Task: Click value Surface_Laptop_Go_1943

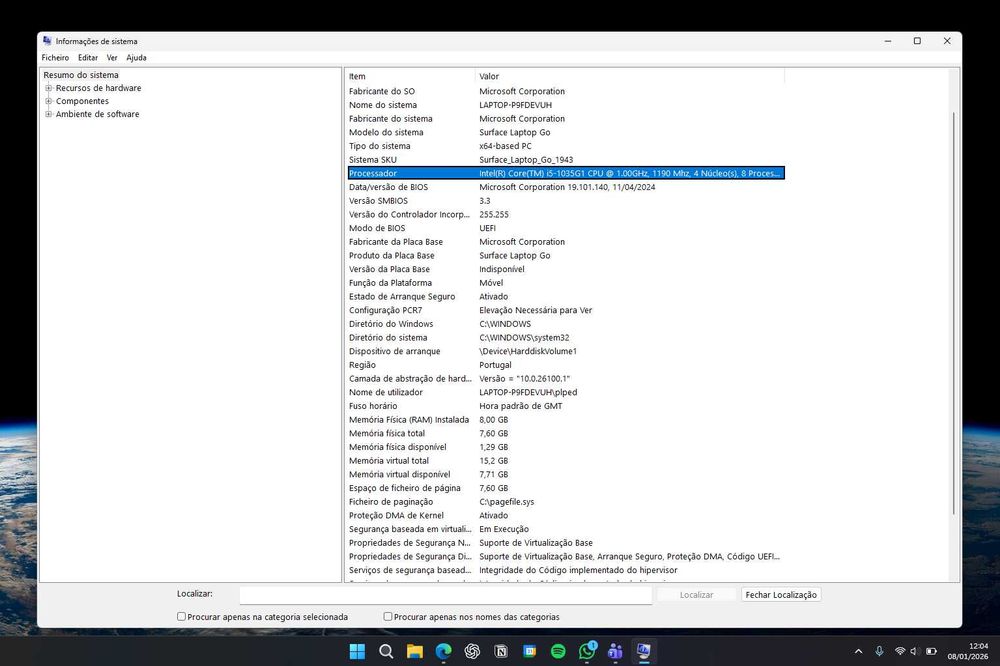Action: pos(526,159)
